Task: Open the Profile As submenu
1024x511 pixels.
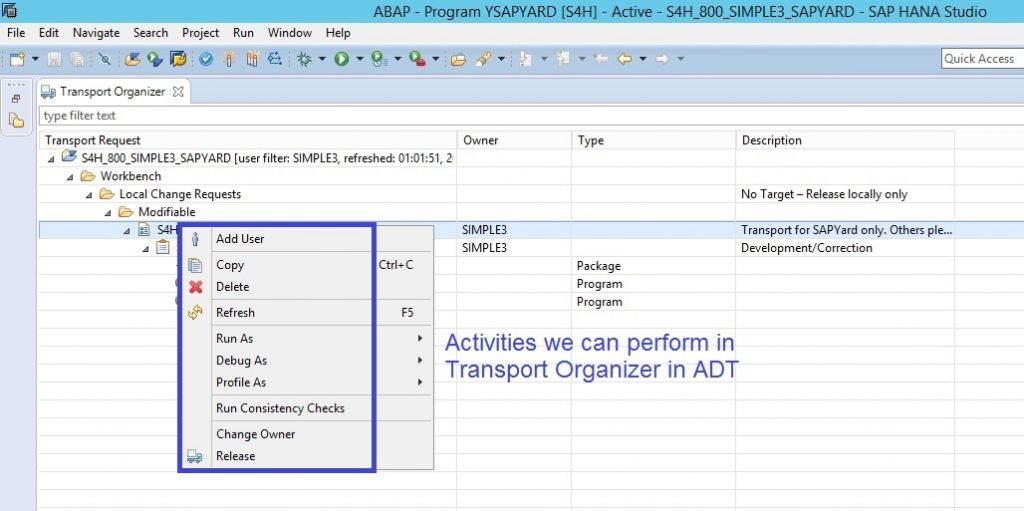Action: pyautogui.click(x=306, y=382)
